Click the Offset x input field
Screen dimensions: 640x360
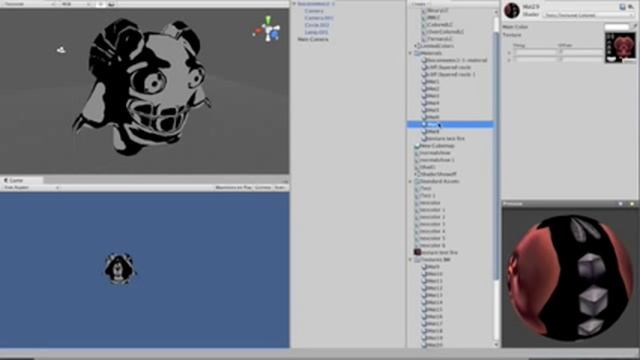click(x=580, y=52)
